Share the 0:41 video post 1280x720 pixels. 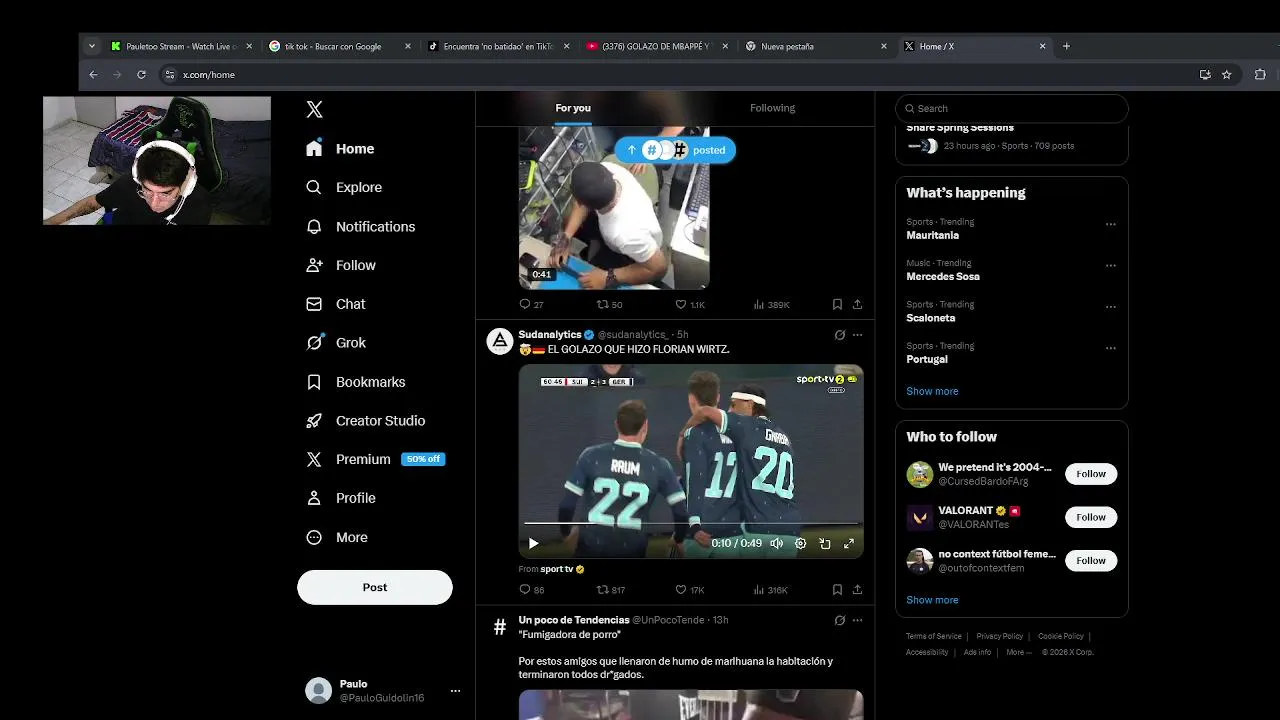point(857,304)
